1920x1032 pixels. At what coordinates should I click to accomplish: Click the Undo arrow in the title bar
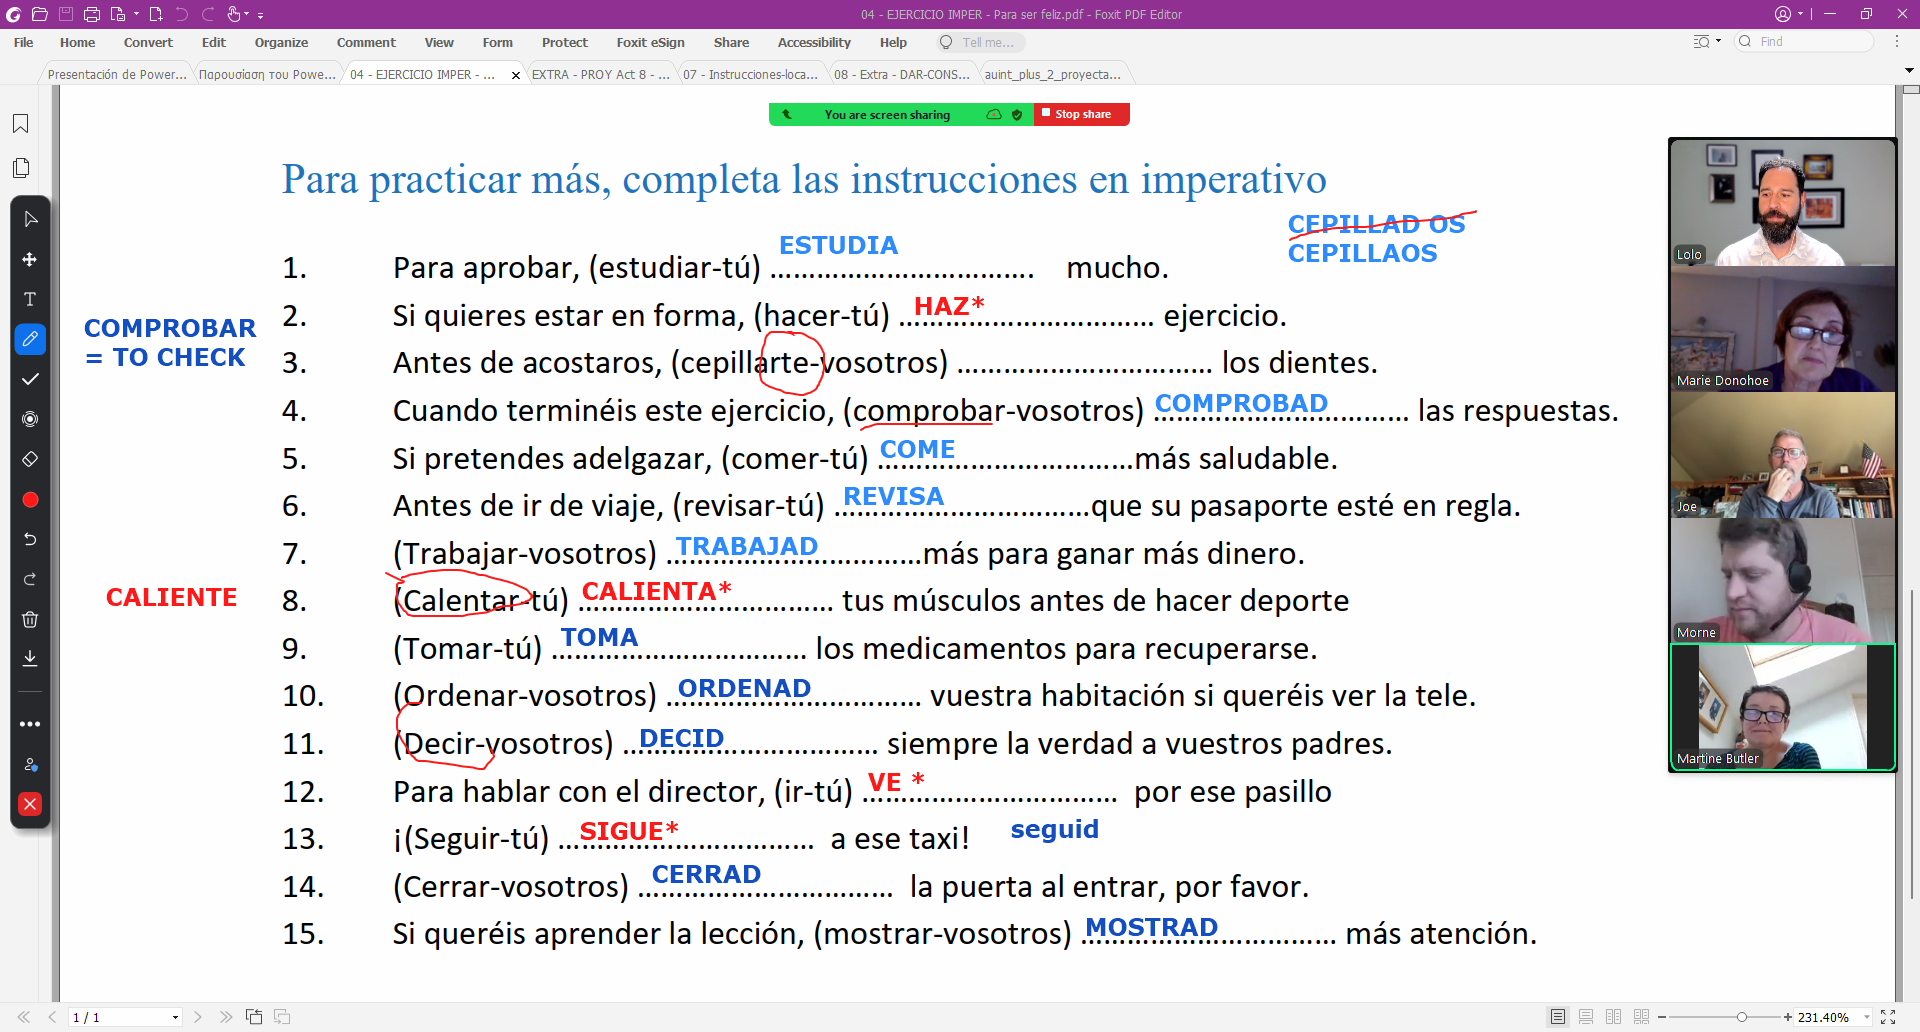click(x=182, y=14)
